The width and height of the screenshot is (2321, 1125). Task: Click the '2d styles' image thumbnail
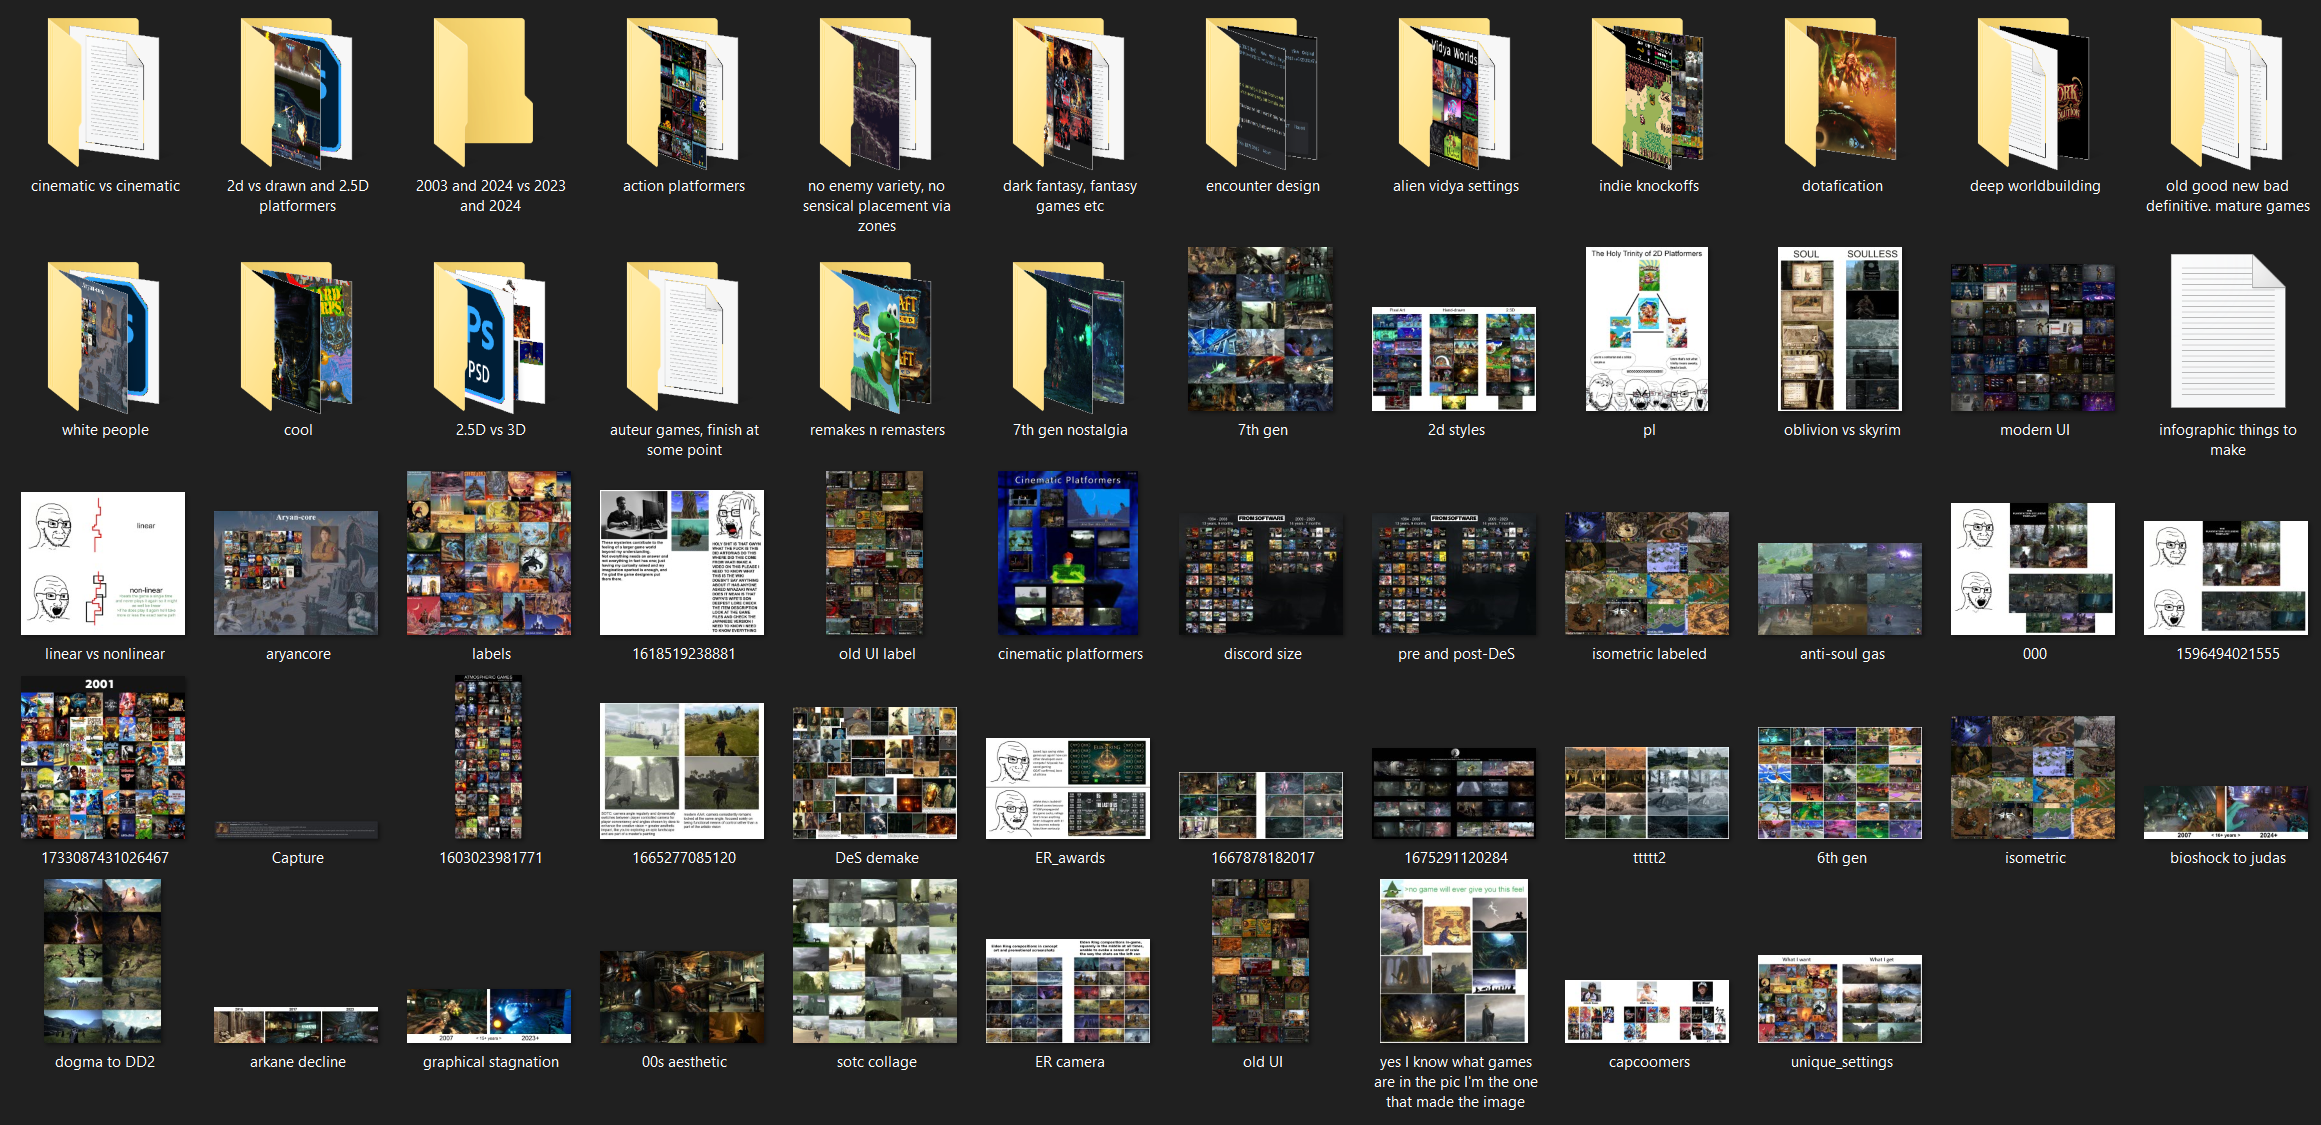pos(1454,359)
